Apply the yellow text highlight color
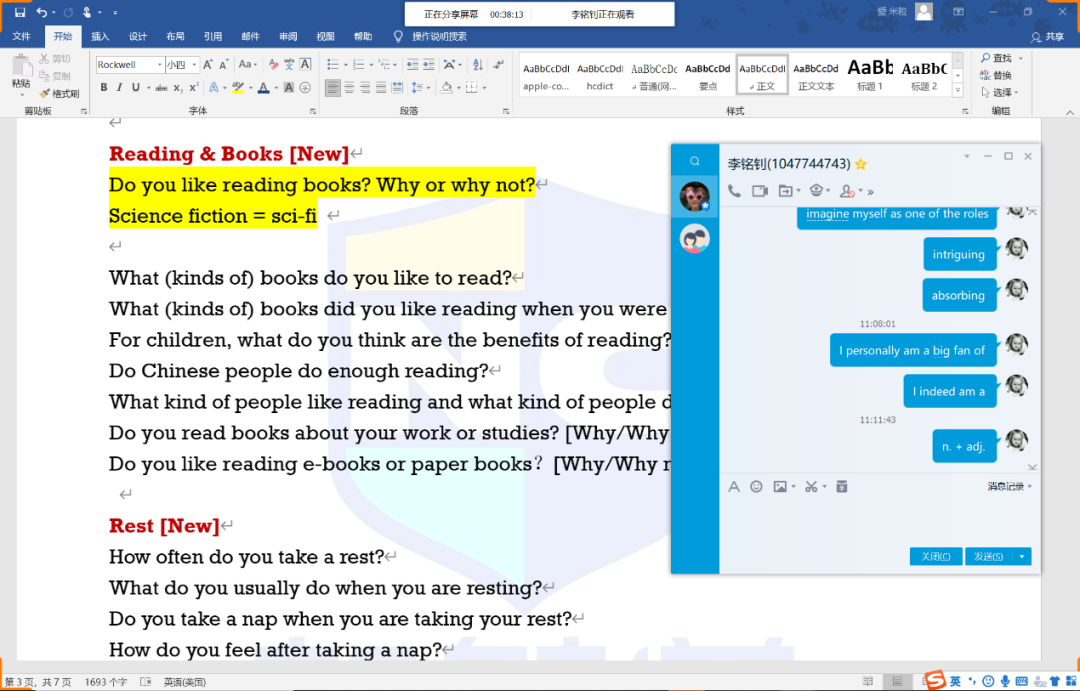 click(x=237, y=88)
